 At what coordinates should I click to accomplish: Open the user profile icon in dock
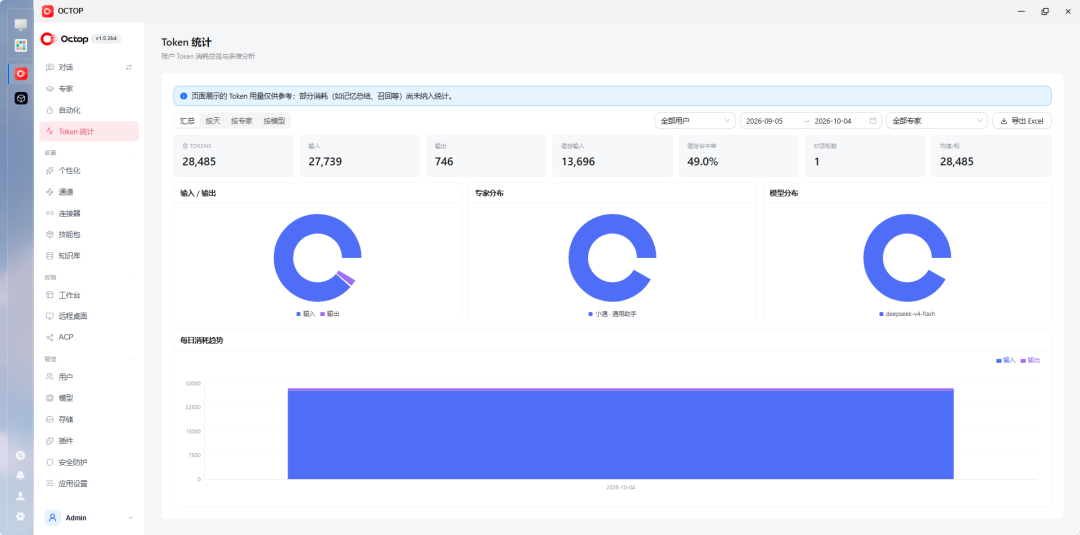(x=21, y=495)
